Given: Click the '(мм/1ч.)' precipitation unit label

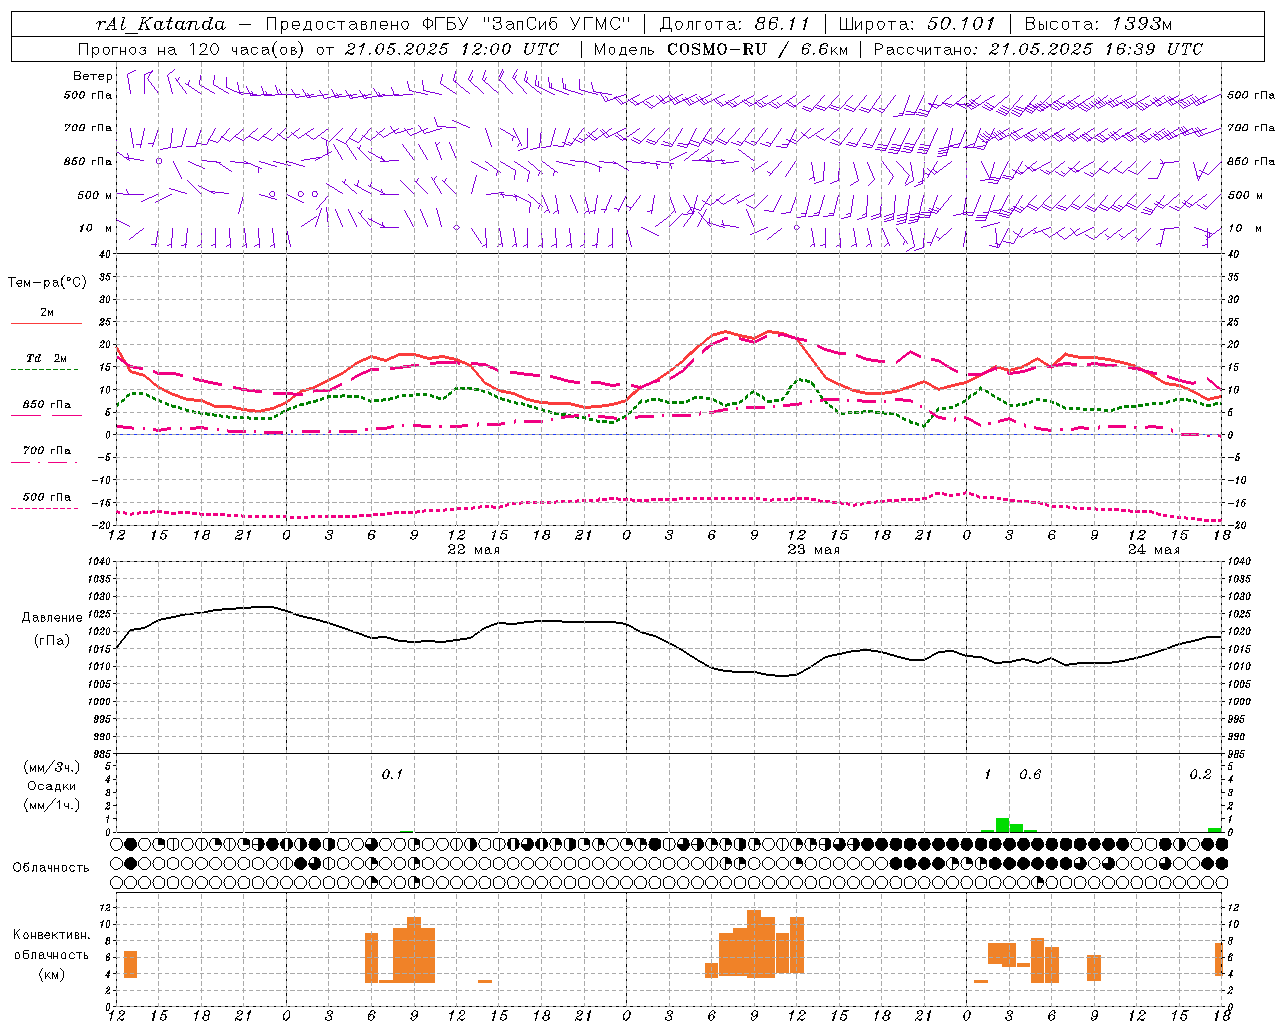Looking at the screenshot, I should tap(52, 805).
